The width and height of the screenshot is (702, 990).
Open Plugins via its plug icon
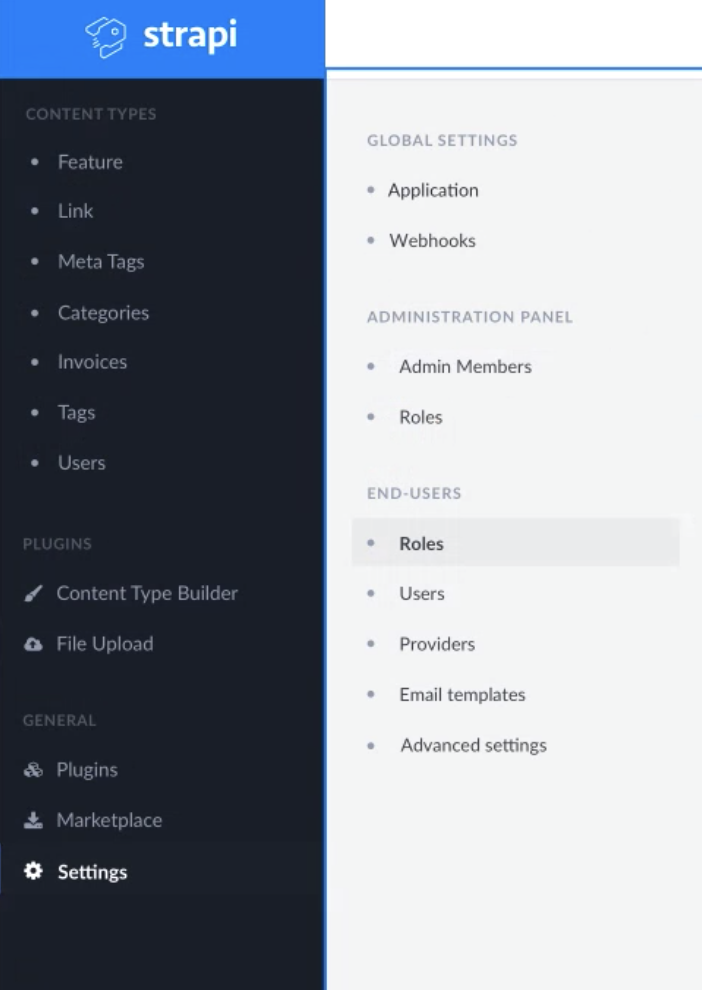32,769
